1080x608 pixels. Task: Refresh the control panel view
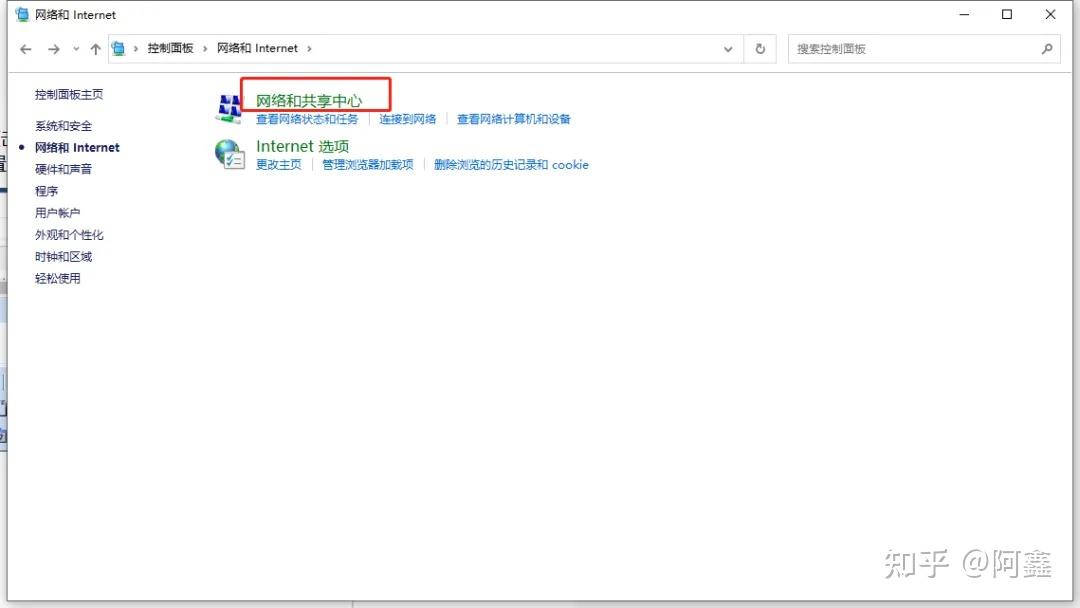coord(760,49)
